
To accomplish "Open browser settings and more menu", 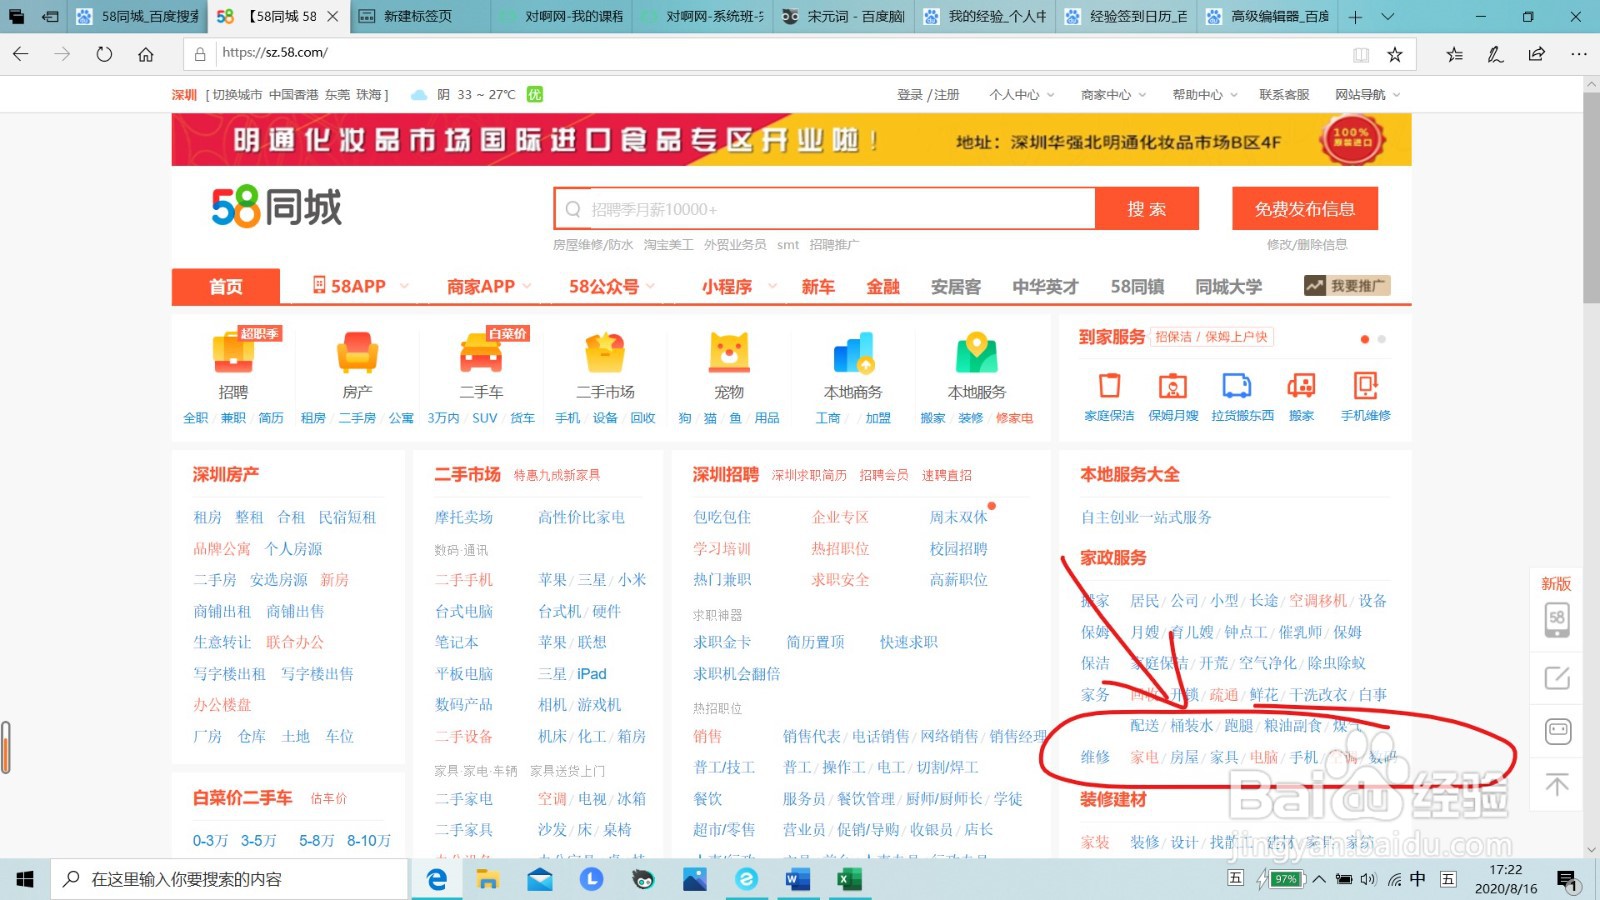I will [x=1579, y=54].
